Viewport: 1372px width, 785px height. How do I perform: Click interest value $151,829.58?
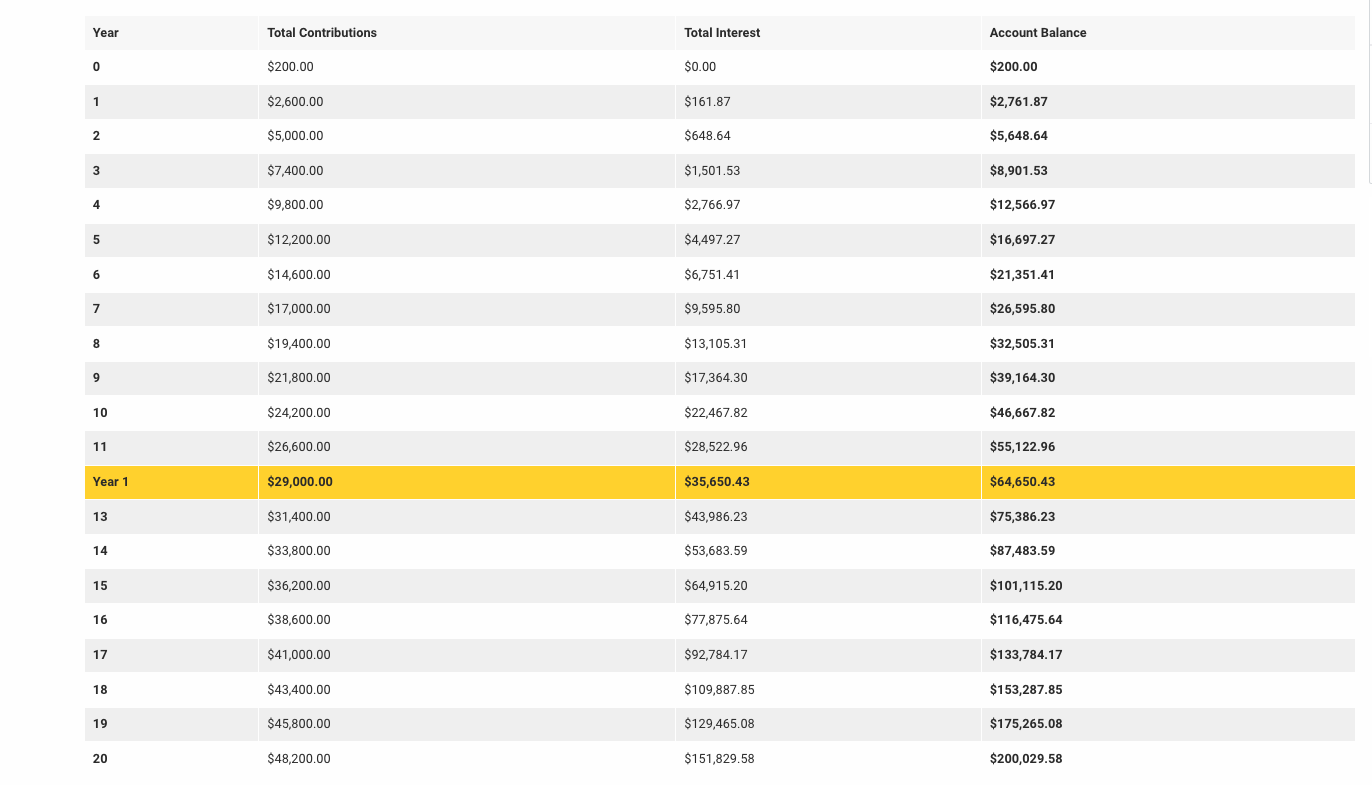[719, 759]
